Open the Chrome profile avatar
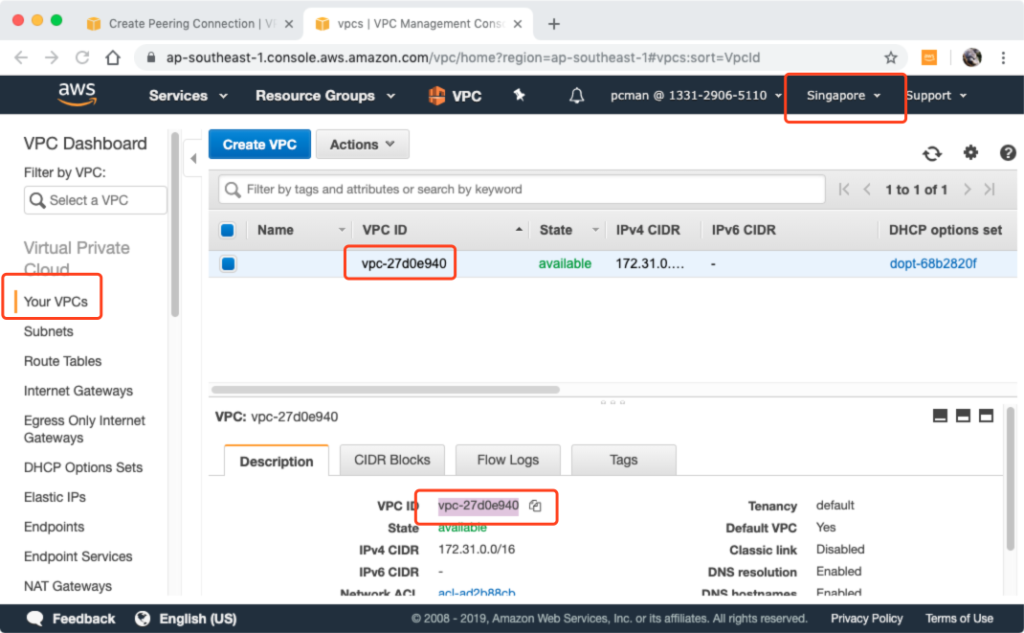 click(972, 57)
